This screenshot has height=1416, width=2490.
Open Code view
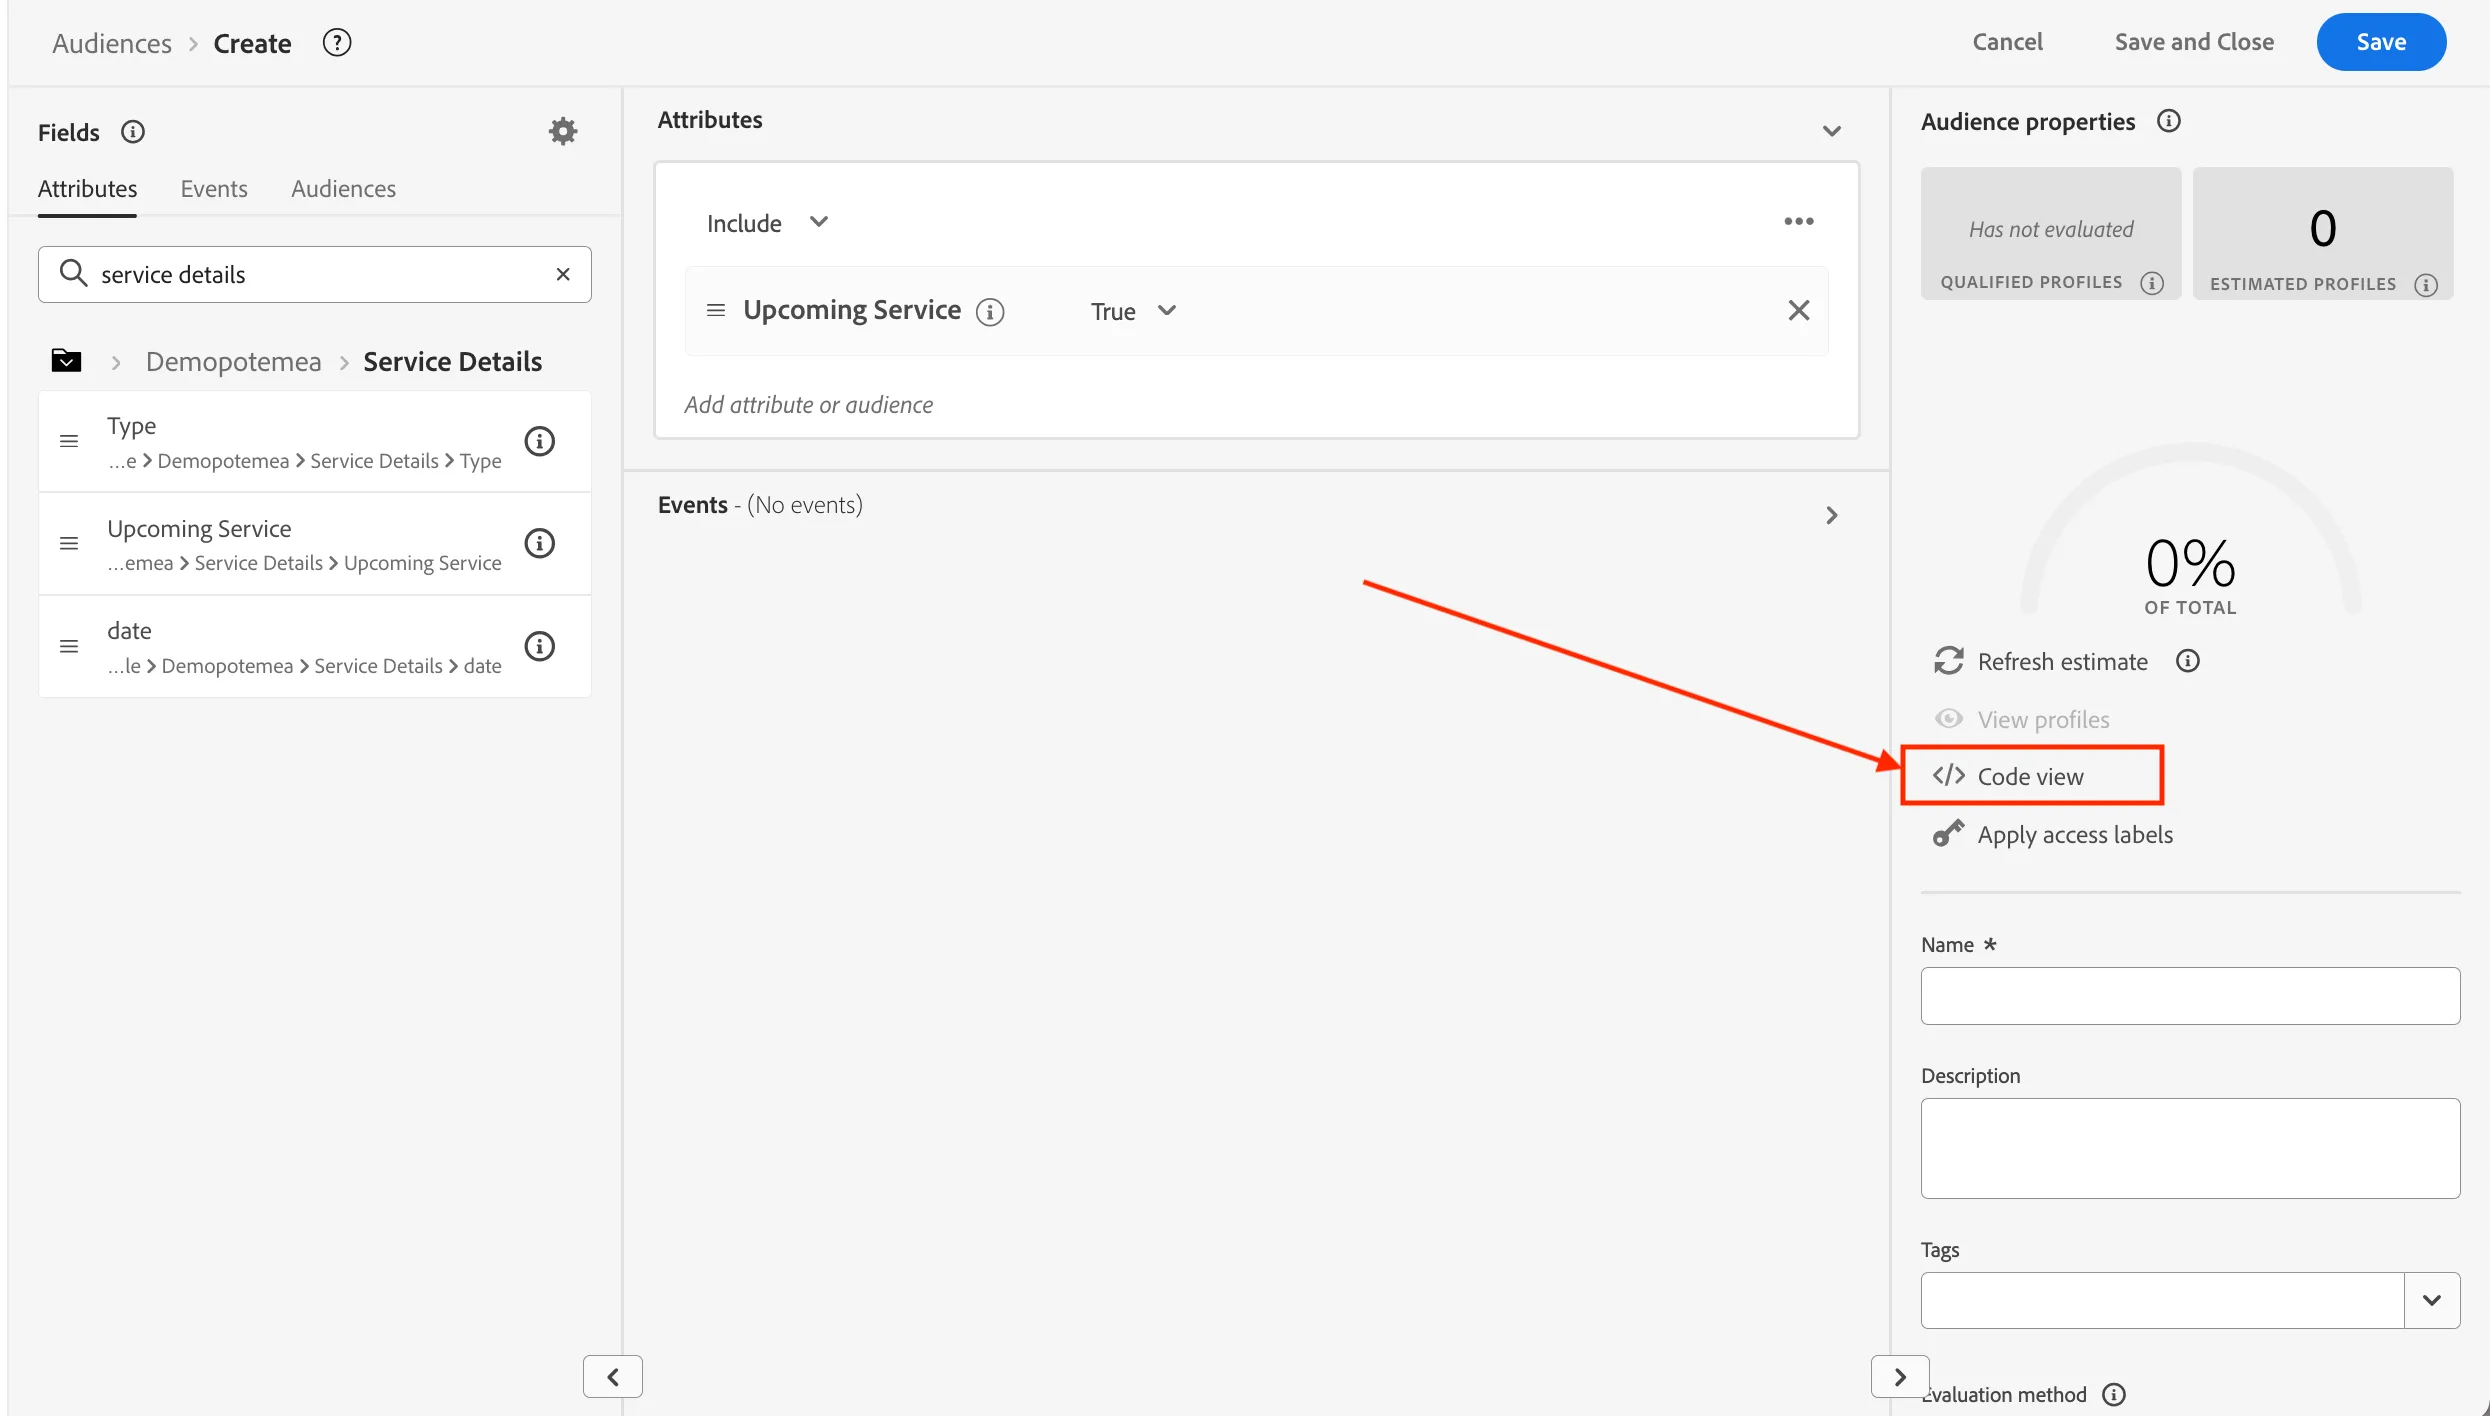[2030, 776]
